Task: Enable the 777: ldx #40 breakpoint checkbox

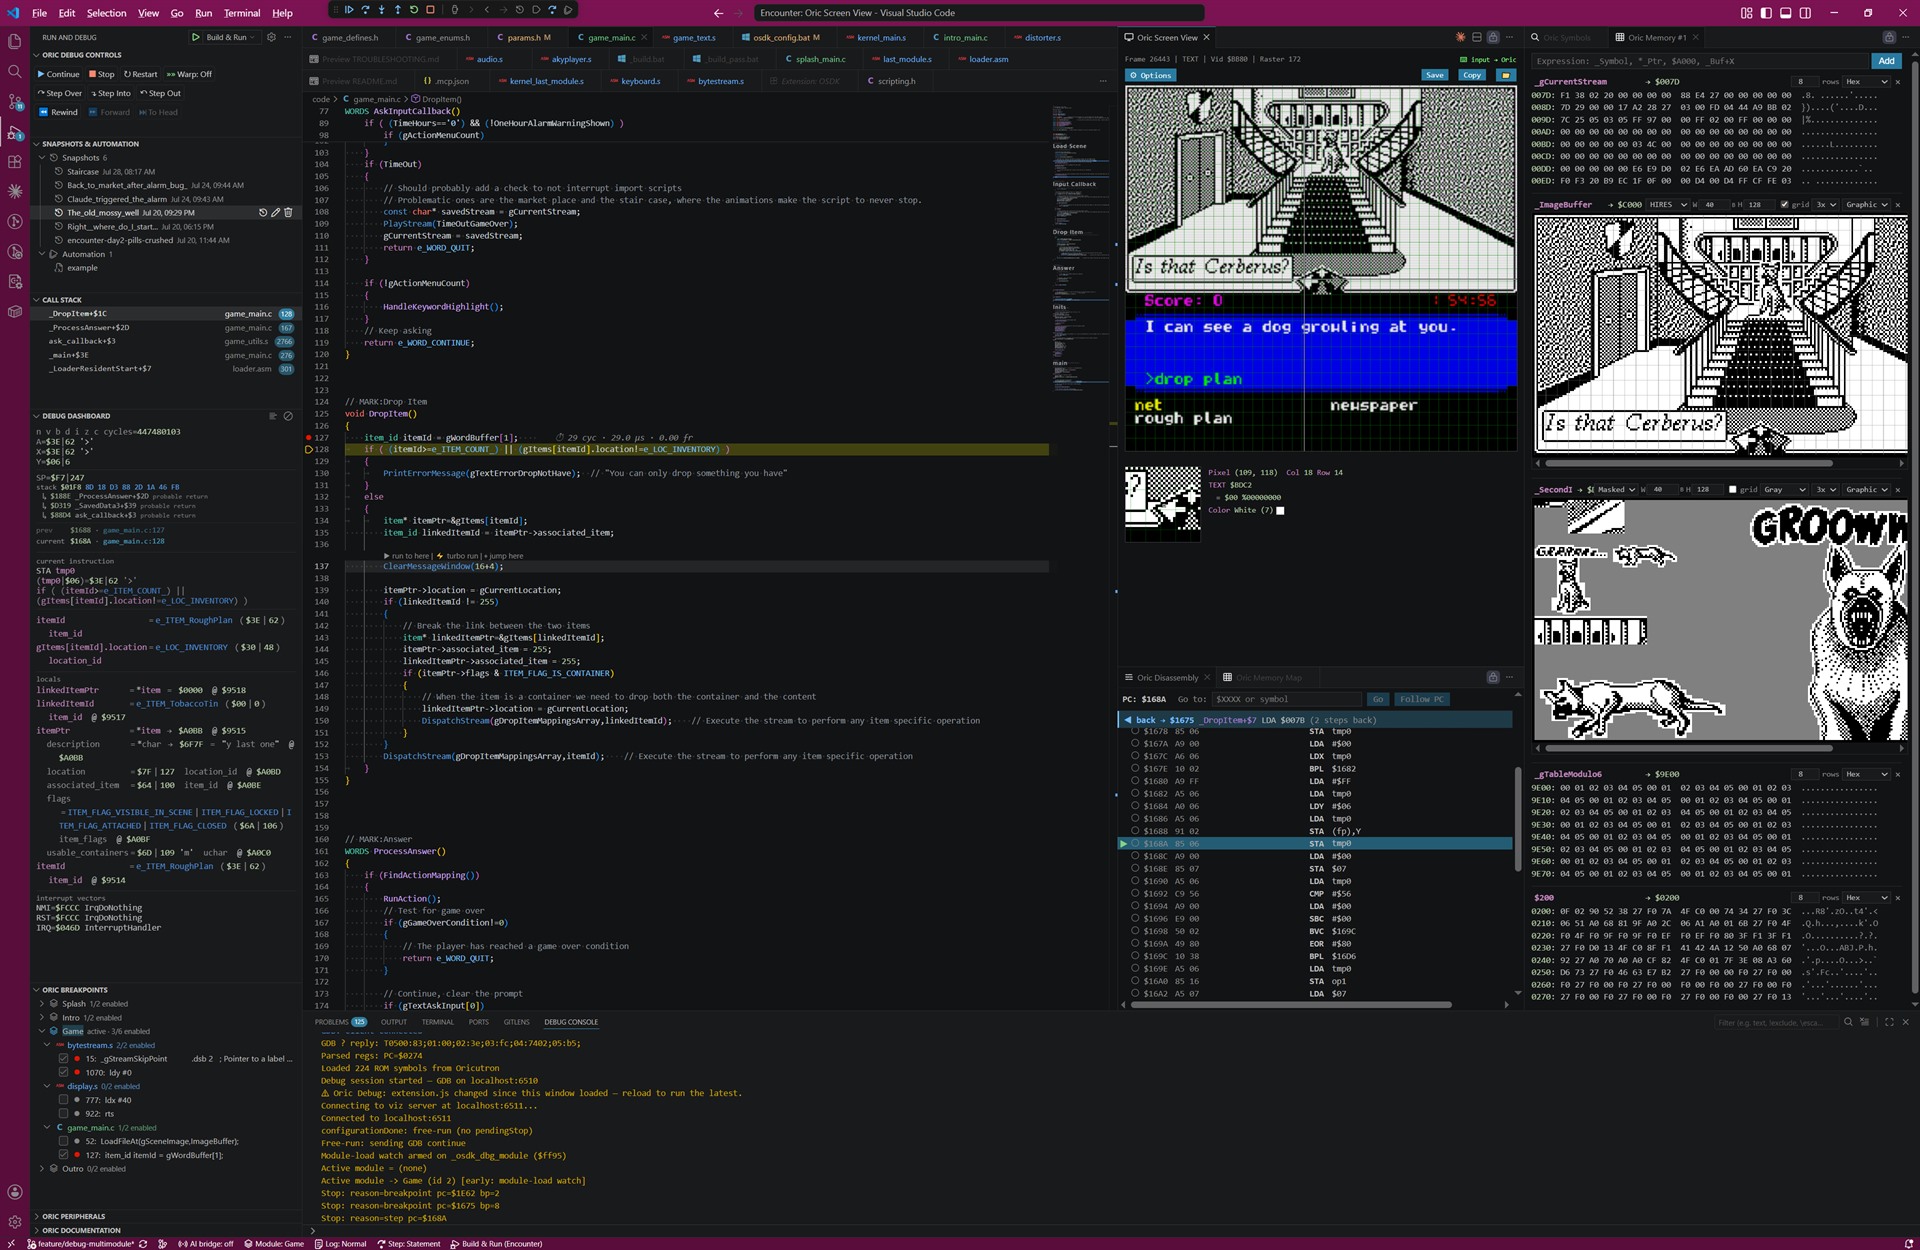Action: coord(63,1100)
